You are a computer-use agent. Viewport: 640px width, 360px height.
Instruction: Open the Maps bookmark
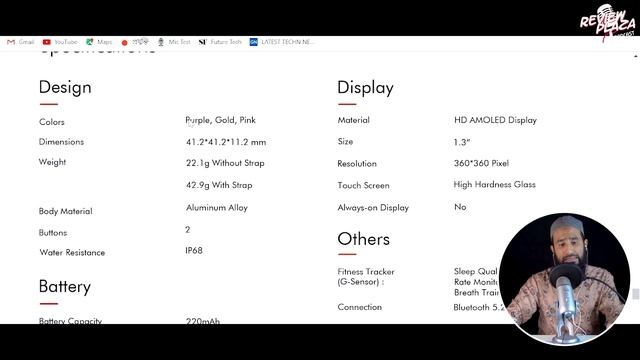point(99,42)
